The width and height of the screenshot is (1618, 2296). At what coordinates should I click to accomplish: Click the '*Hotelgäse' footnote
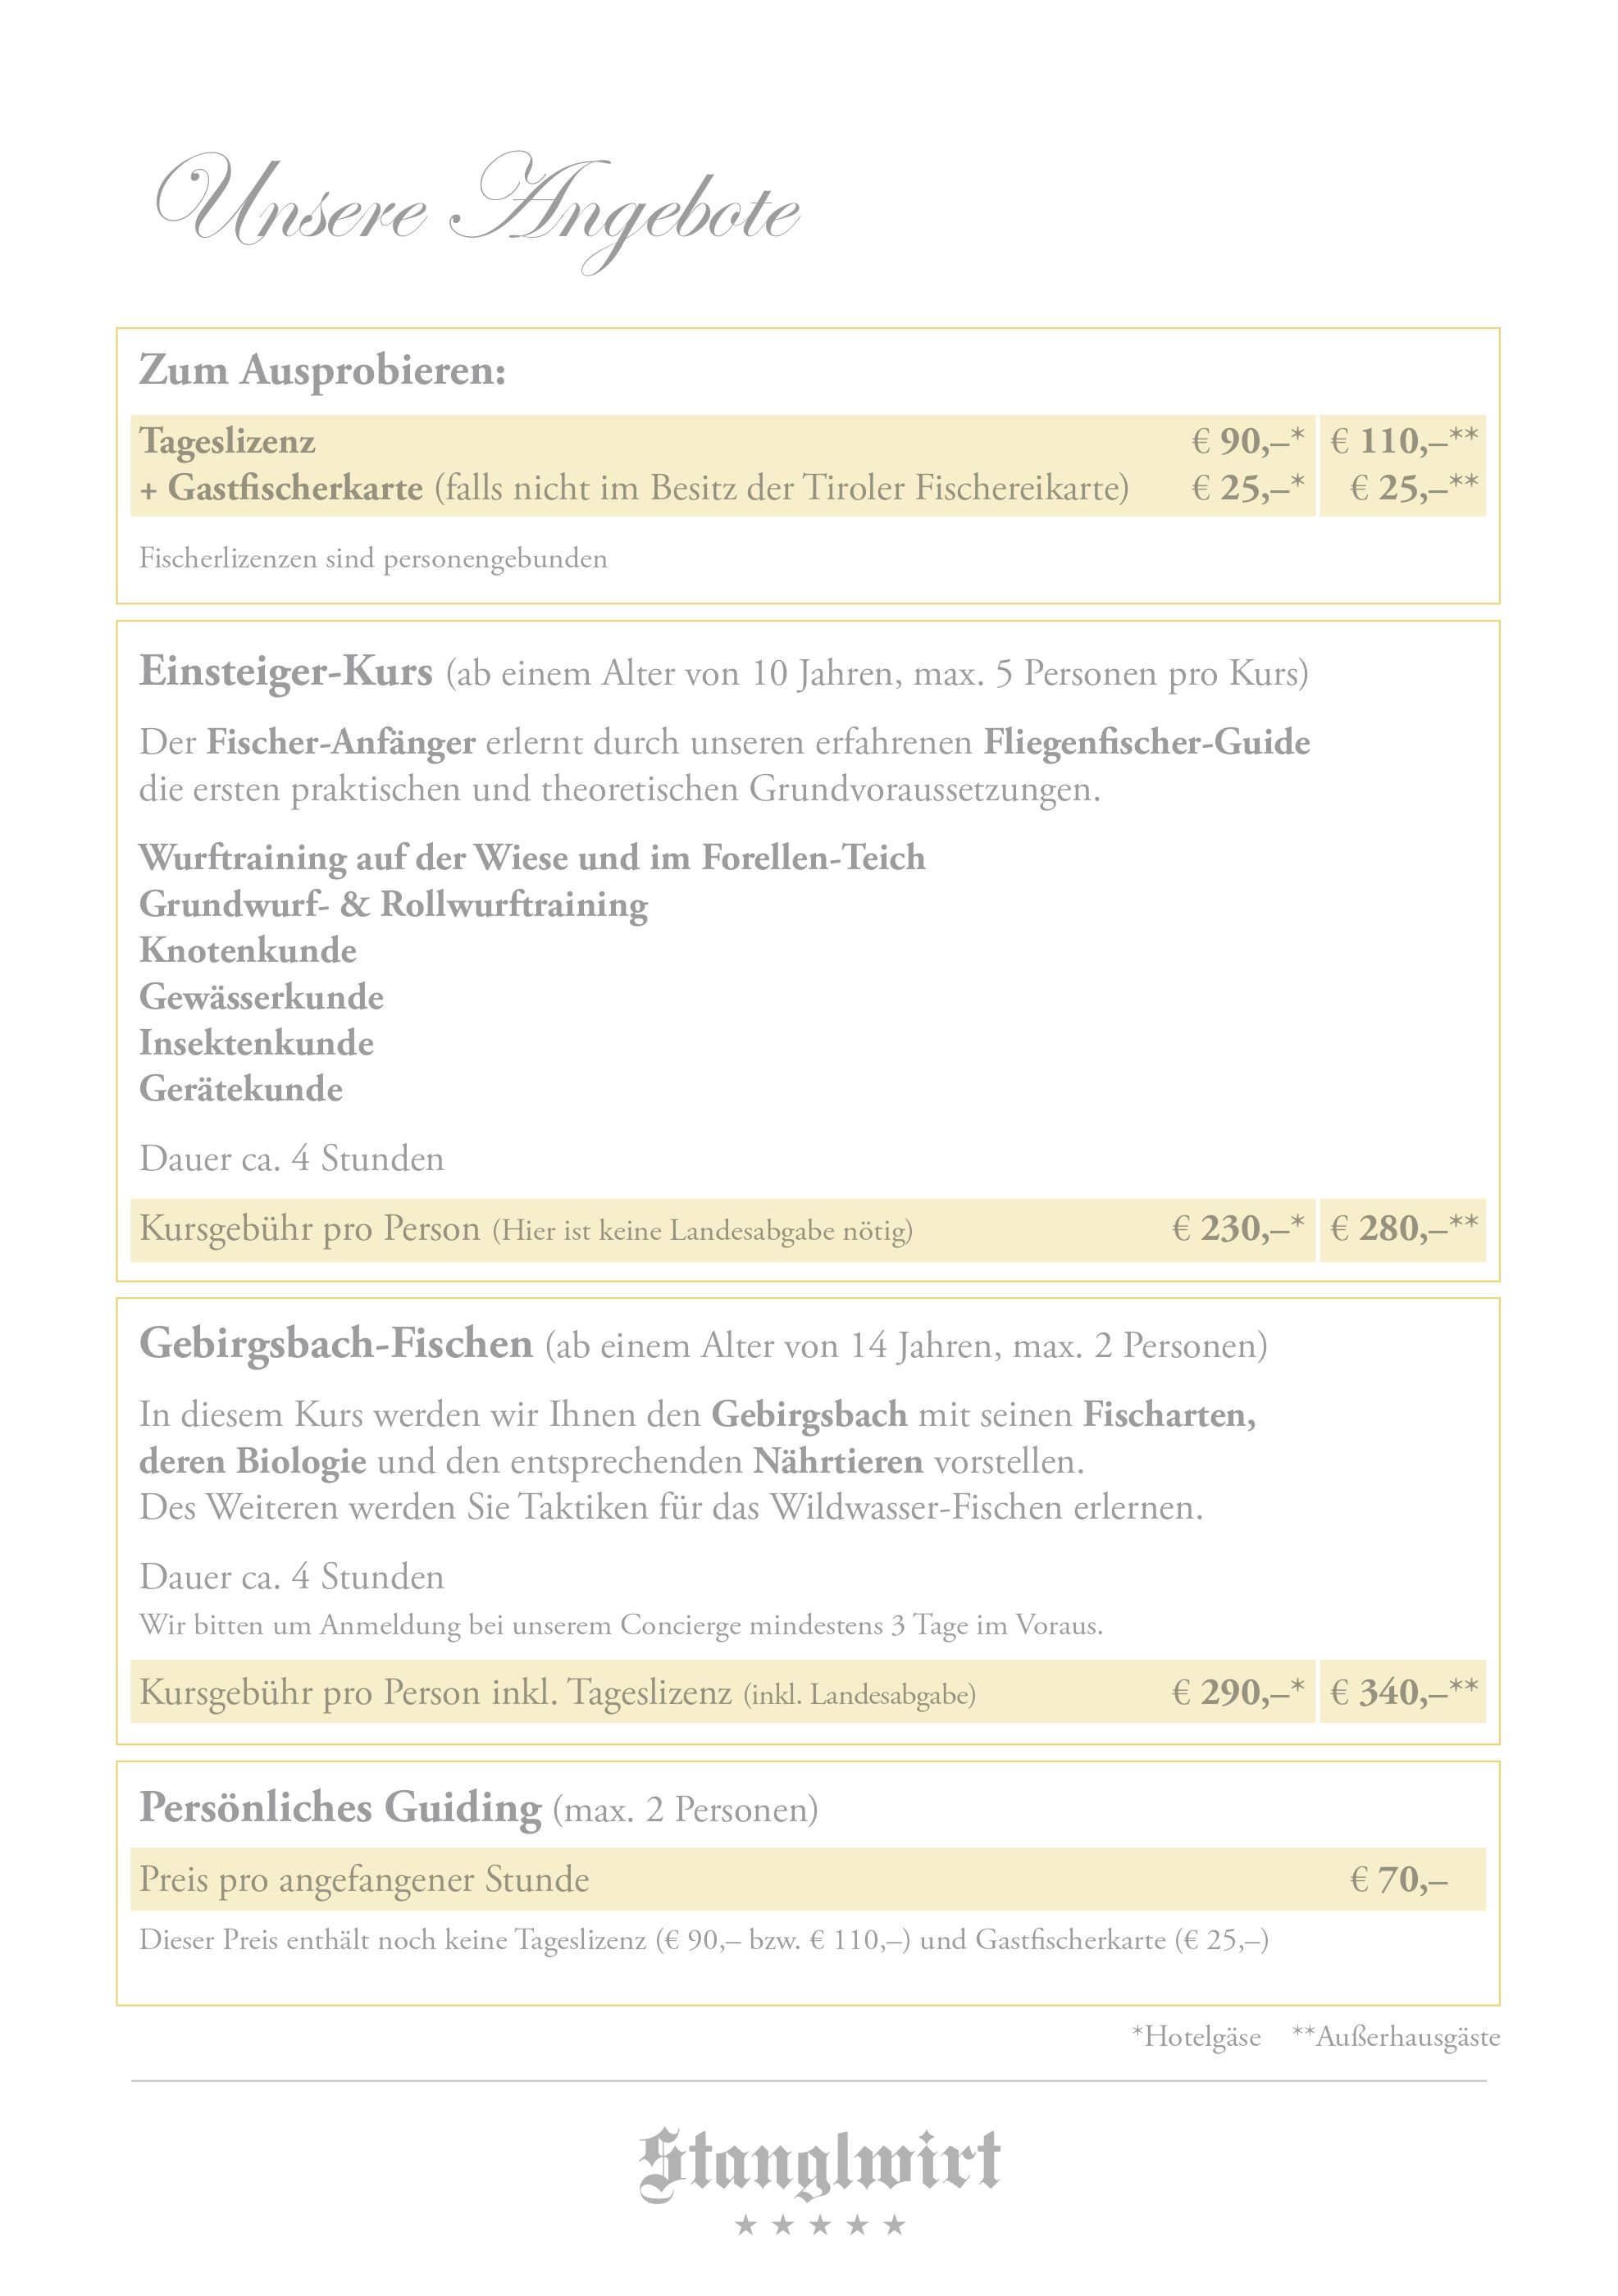pos(1196,2037)
